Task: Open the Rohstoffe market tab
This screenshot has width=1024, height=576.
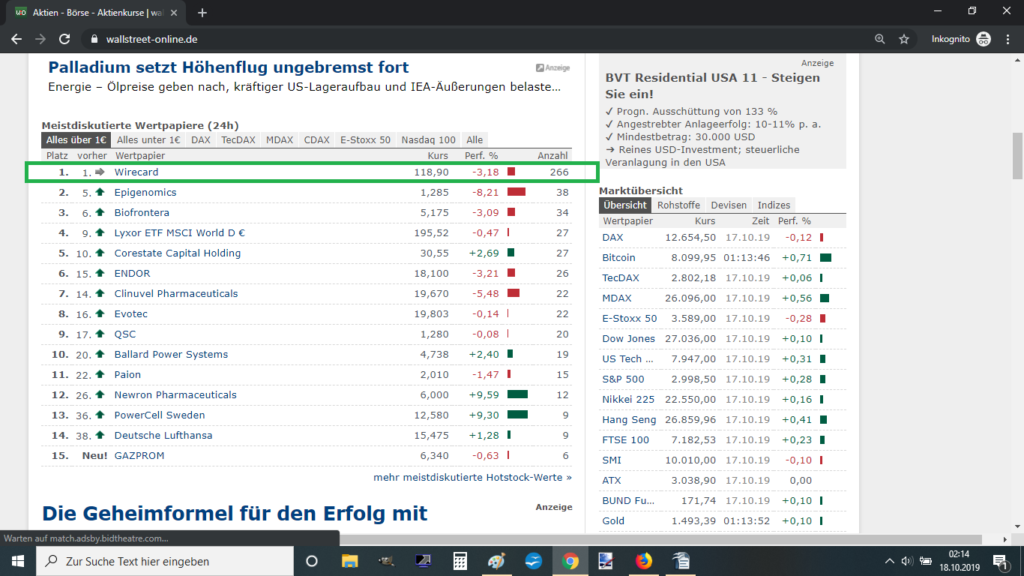Action: 679,205
